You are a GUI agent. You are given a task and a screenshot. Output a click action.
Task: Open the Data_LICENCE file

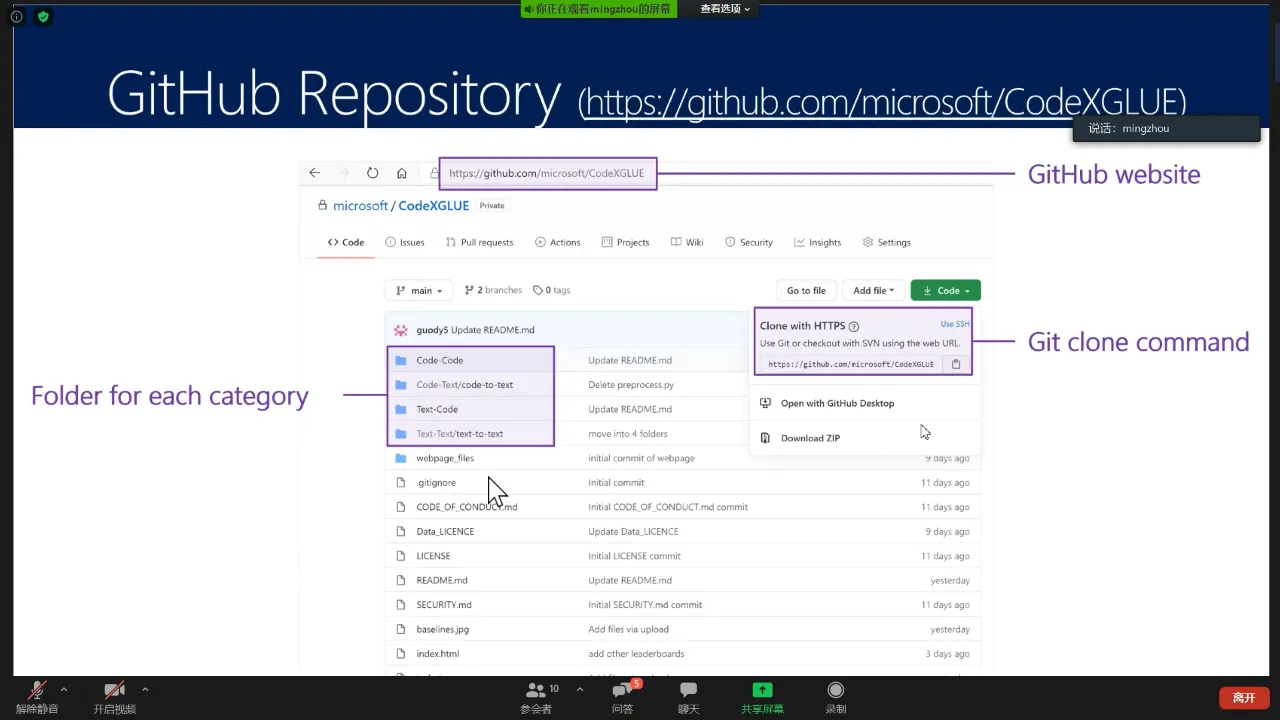tap(445, 531)
